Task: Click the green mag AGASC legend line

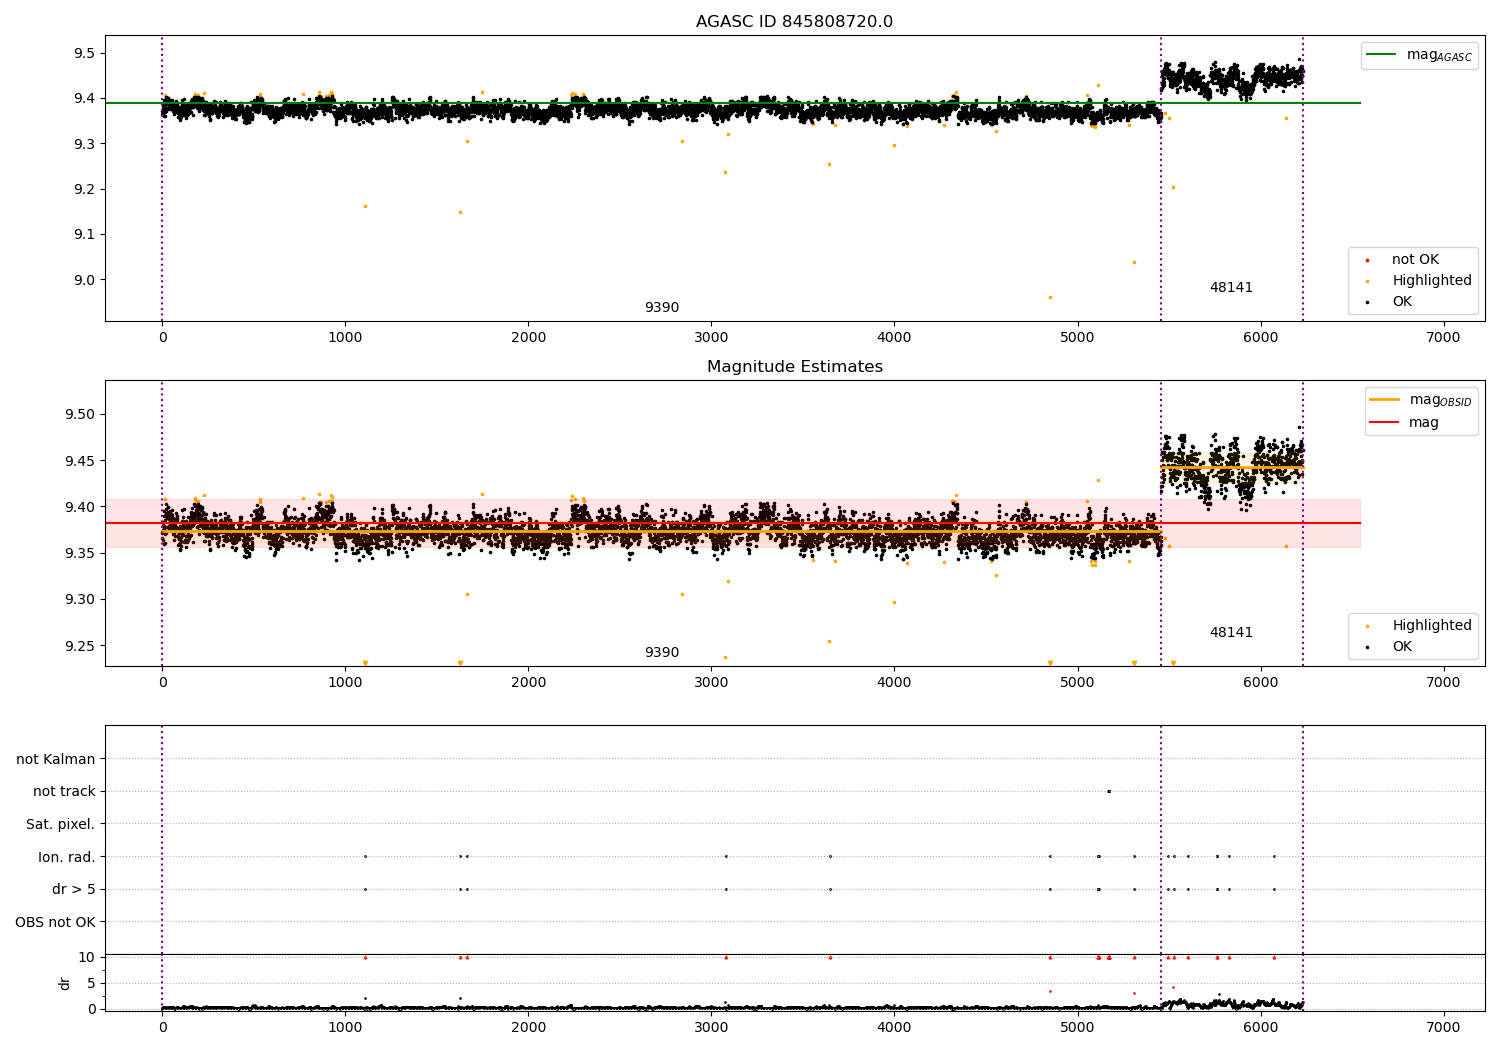Action: [1382, 55]
